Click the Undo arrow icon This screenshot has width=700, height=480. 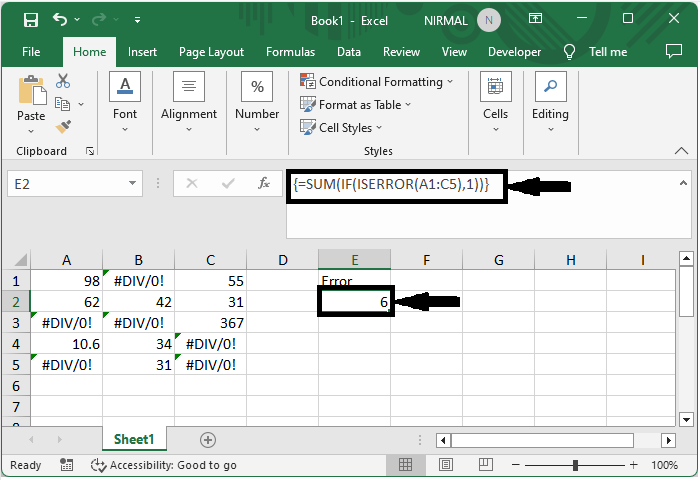[x=61, y=20]
